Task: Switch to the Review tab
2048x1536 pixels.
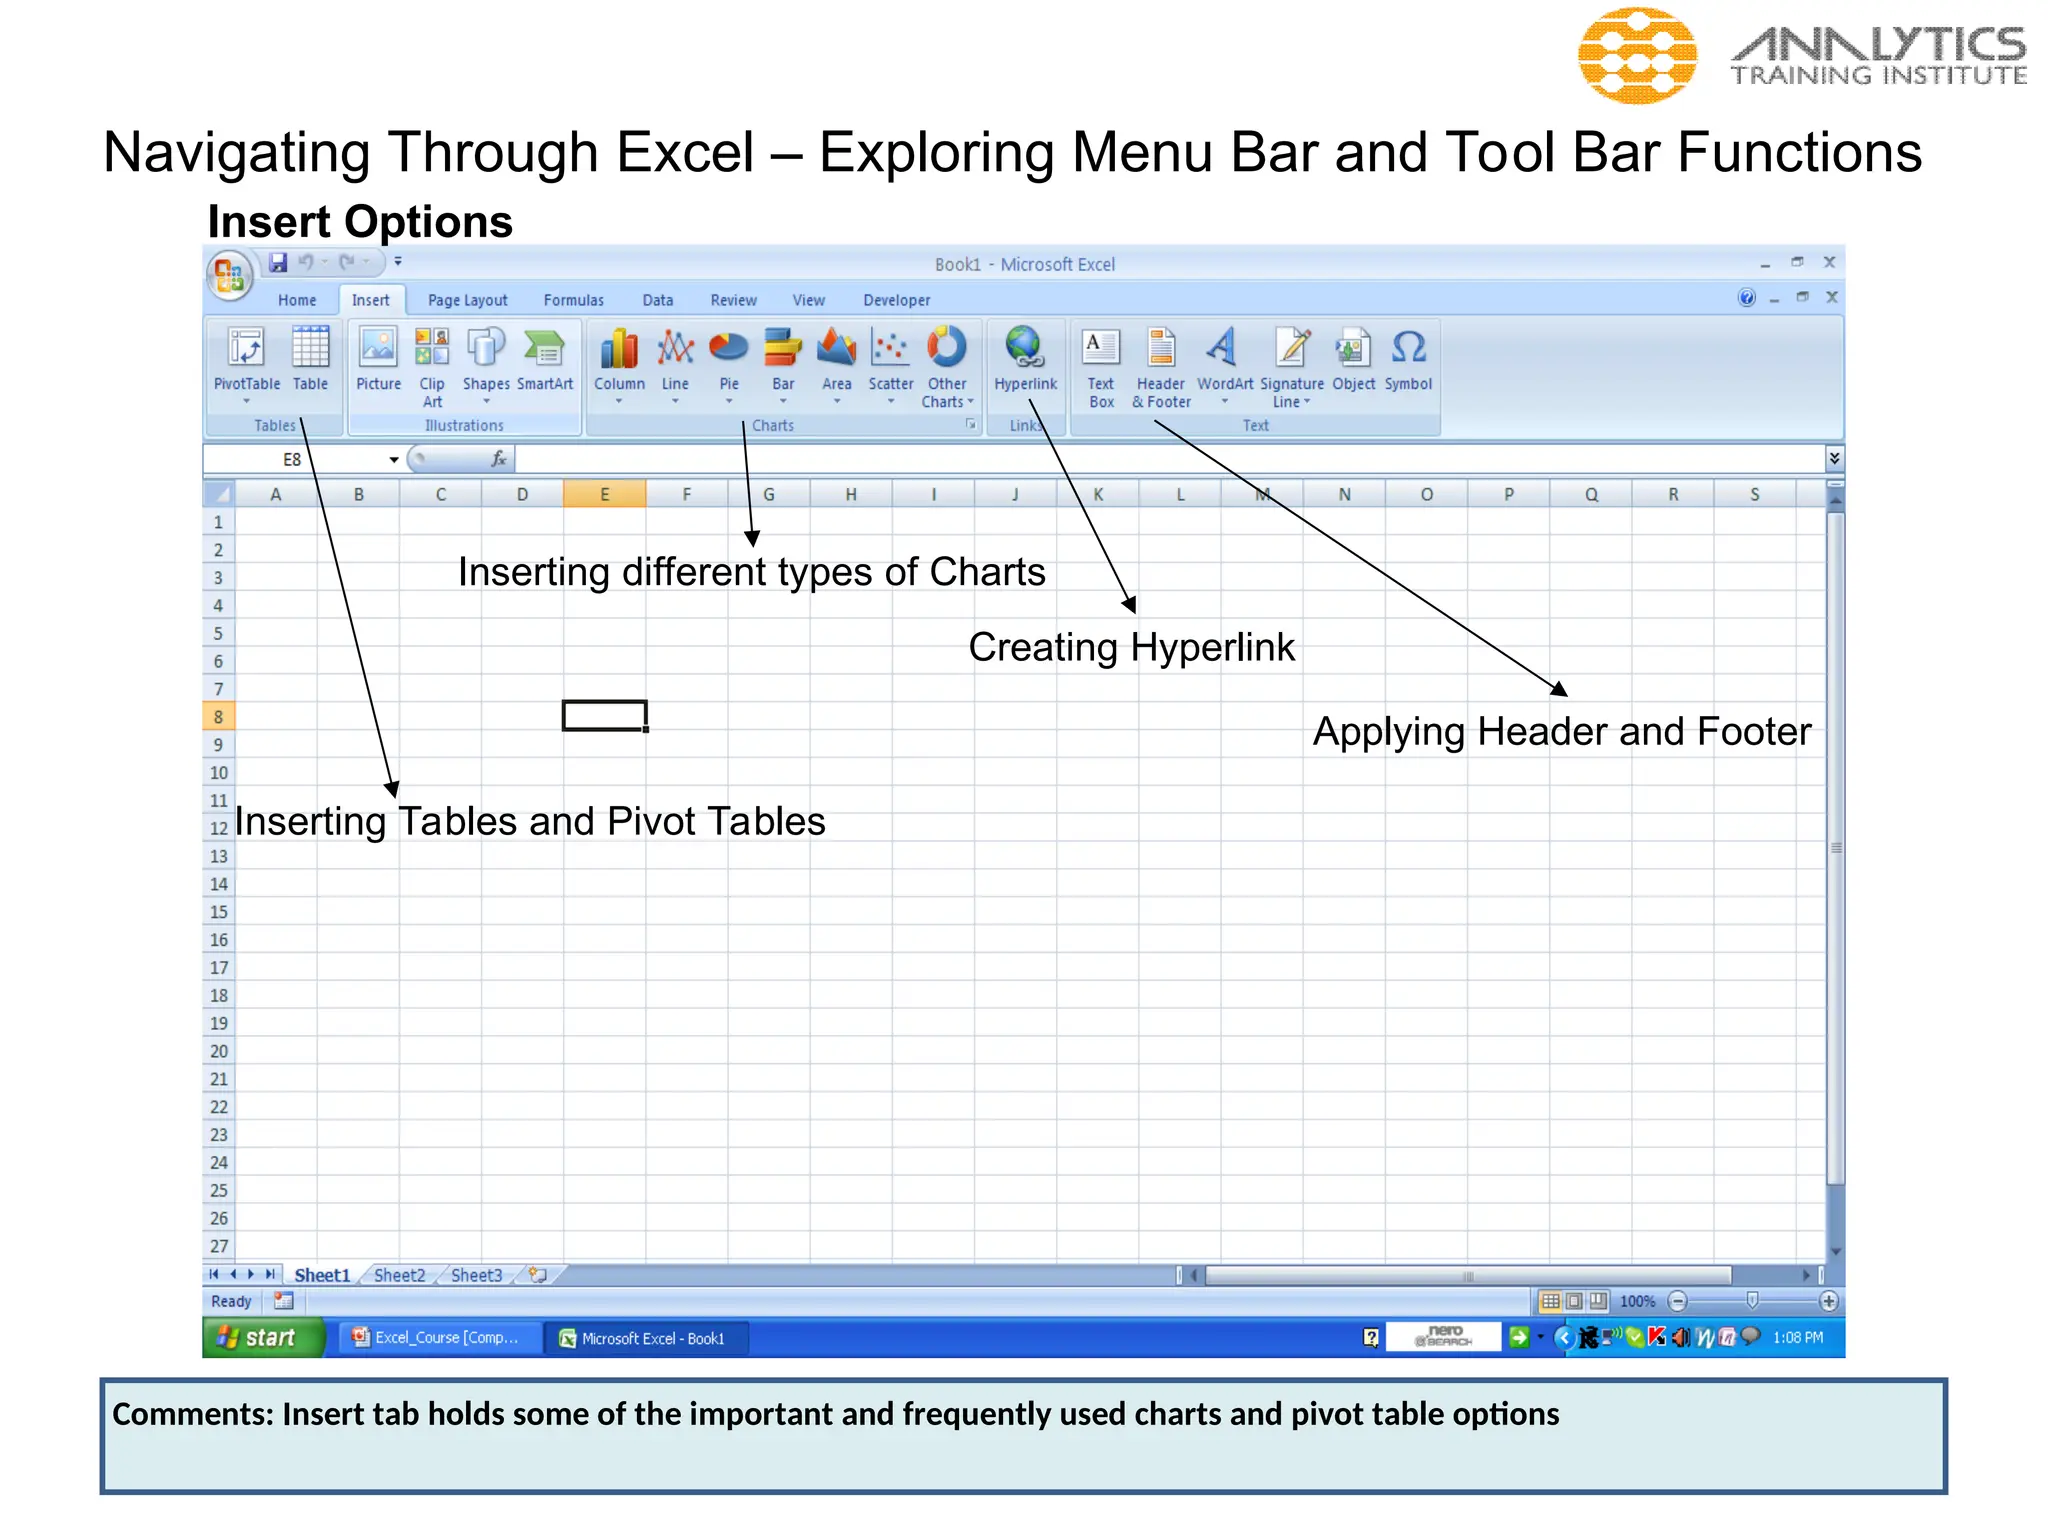Action: pyautogui.click(x=733, y=300)
